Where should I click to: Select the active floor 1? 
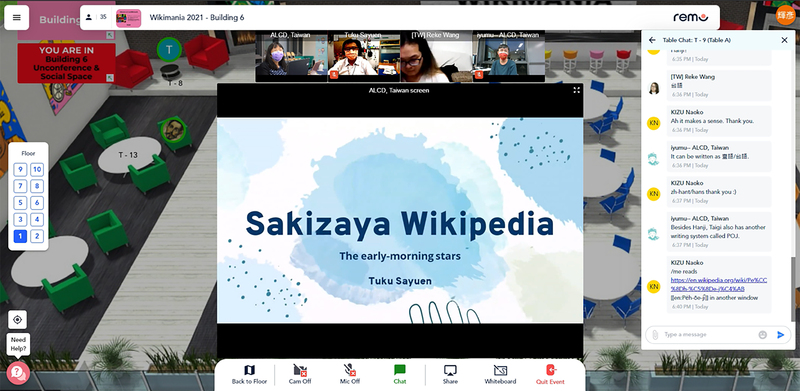20,236
